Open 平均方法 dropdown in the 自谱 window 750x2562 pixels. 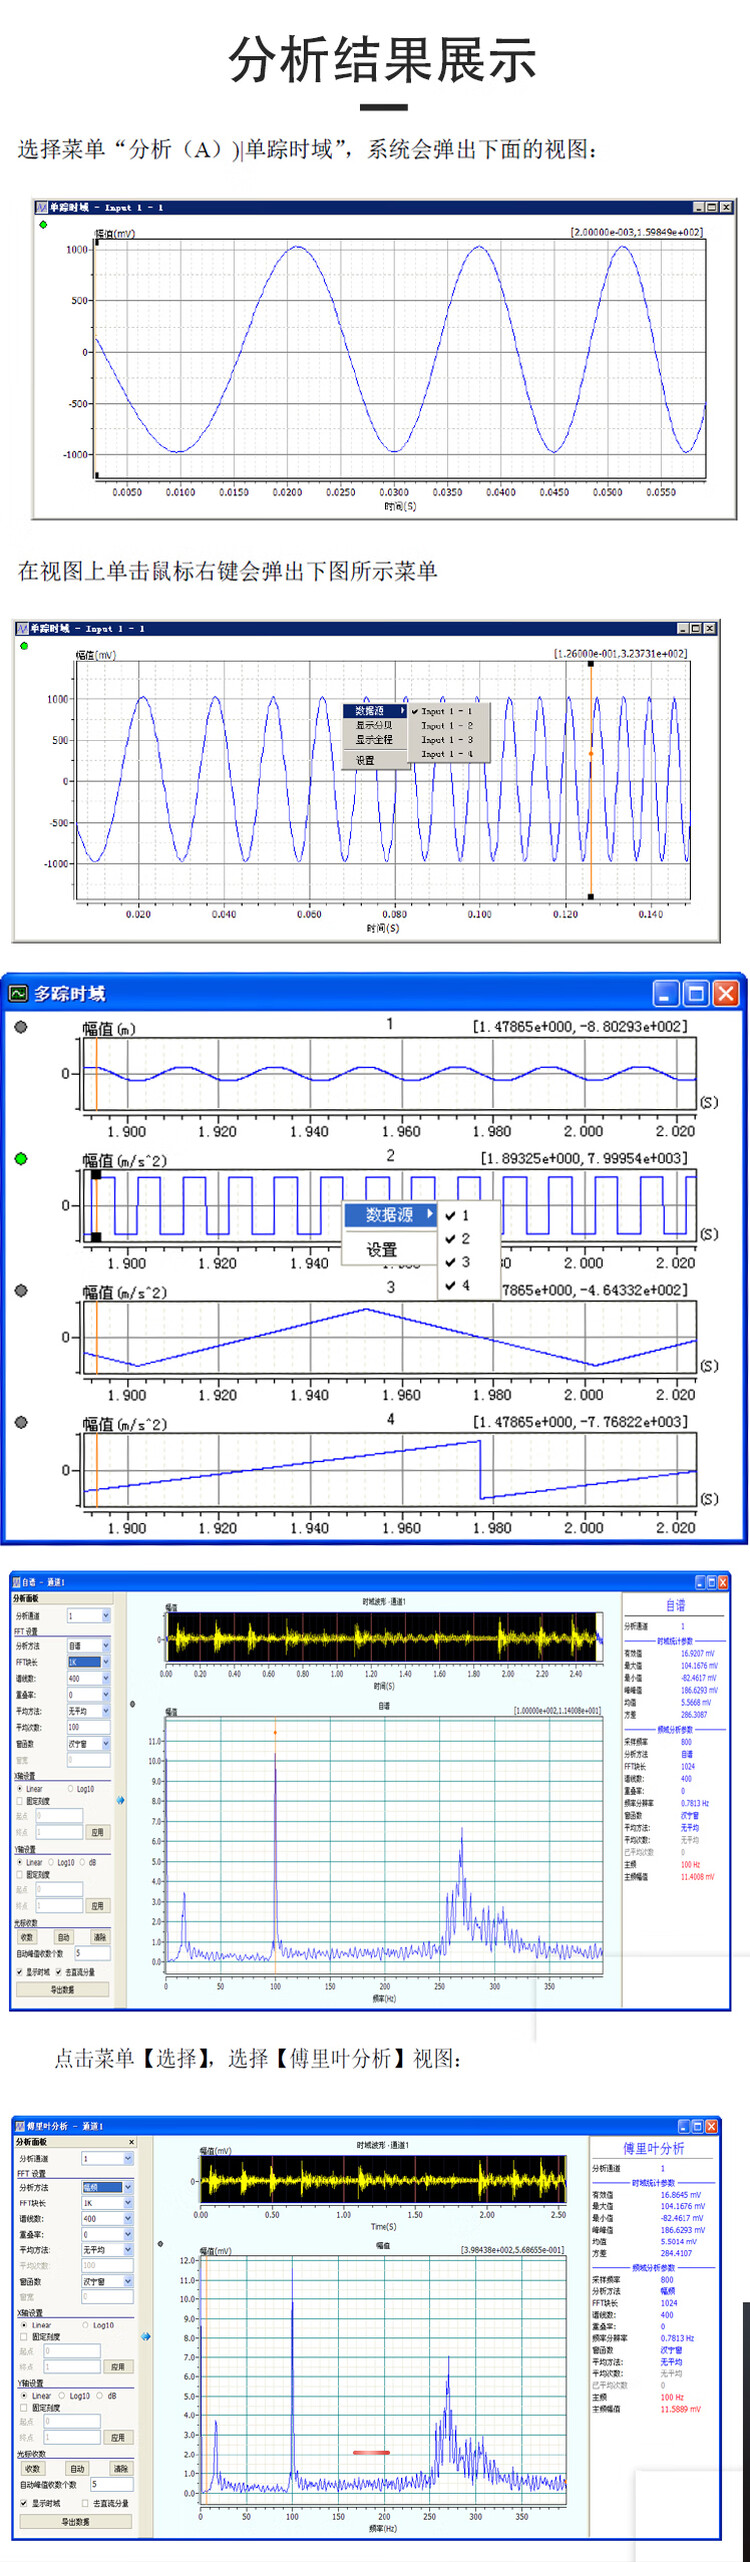coord(89,1711)
